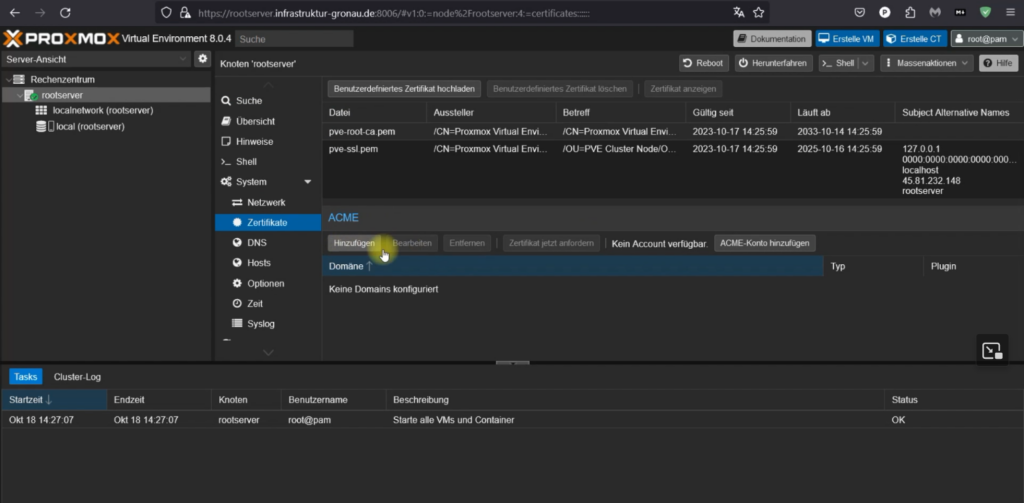1024x503 pixels.
Task: Bookmark this page with star icon
Action: pyautogui.click(x=759, y=13)
